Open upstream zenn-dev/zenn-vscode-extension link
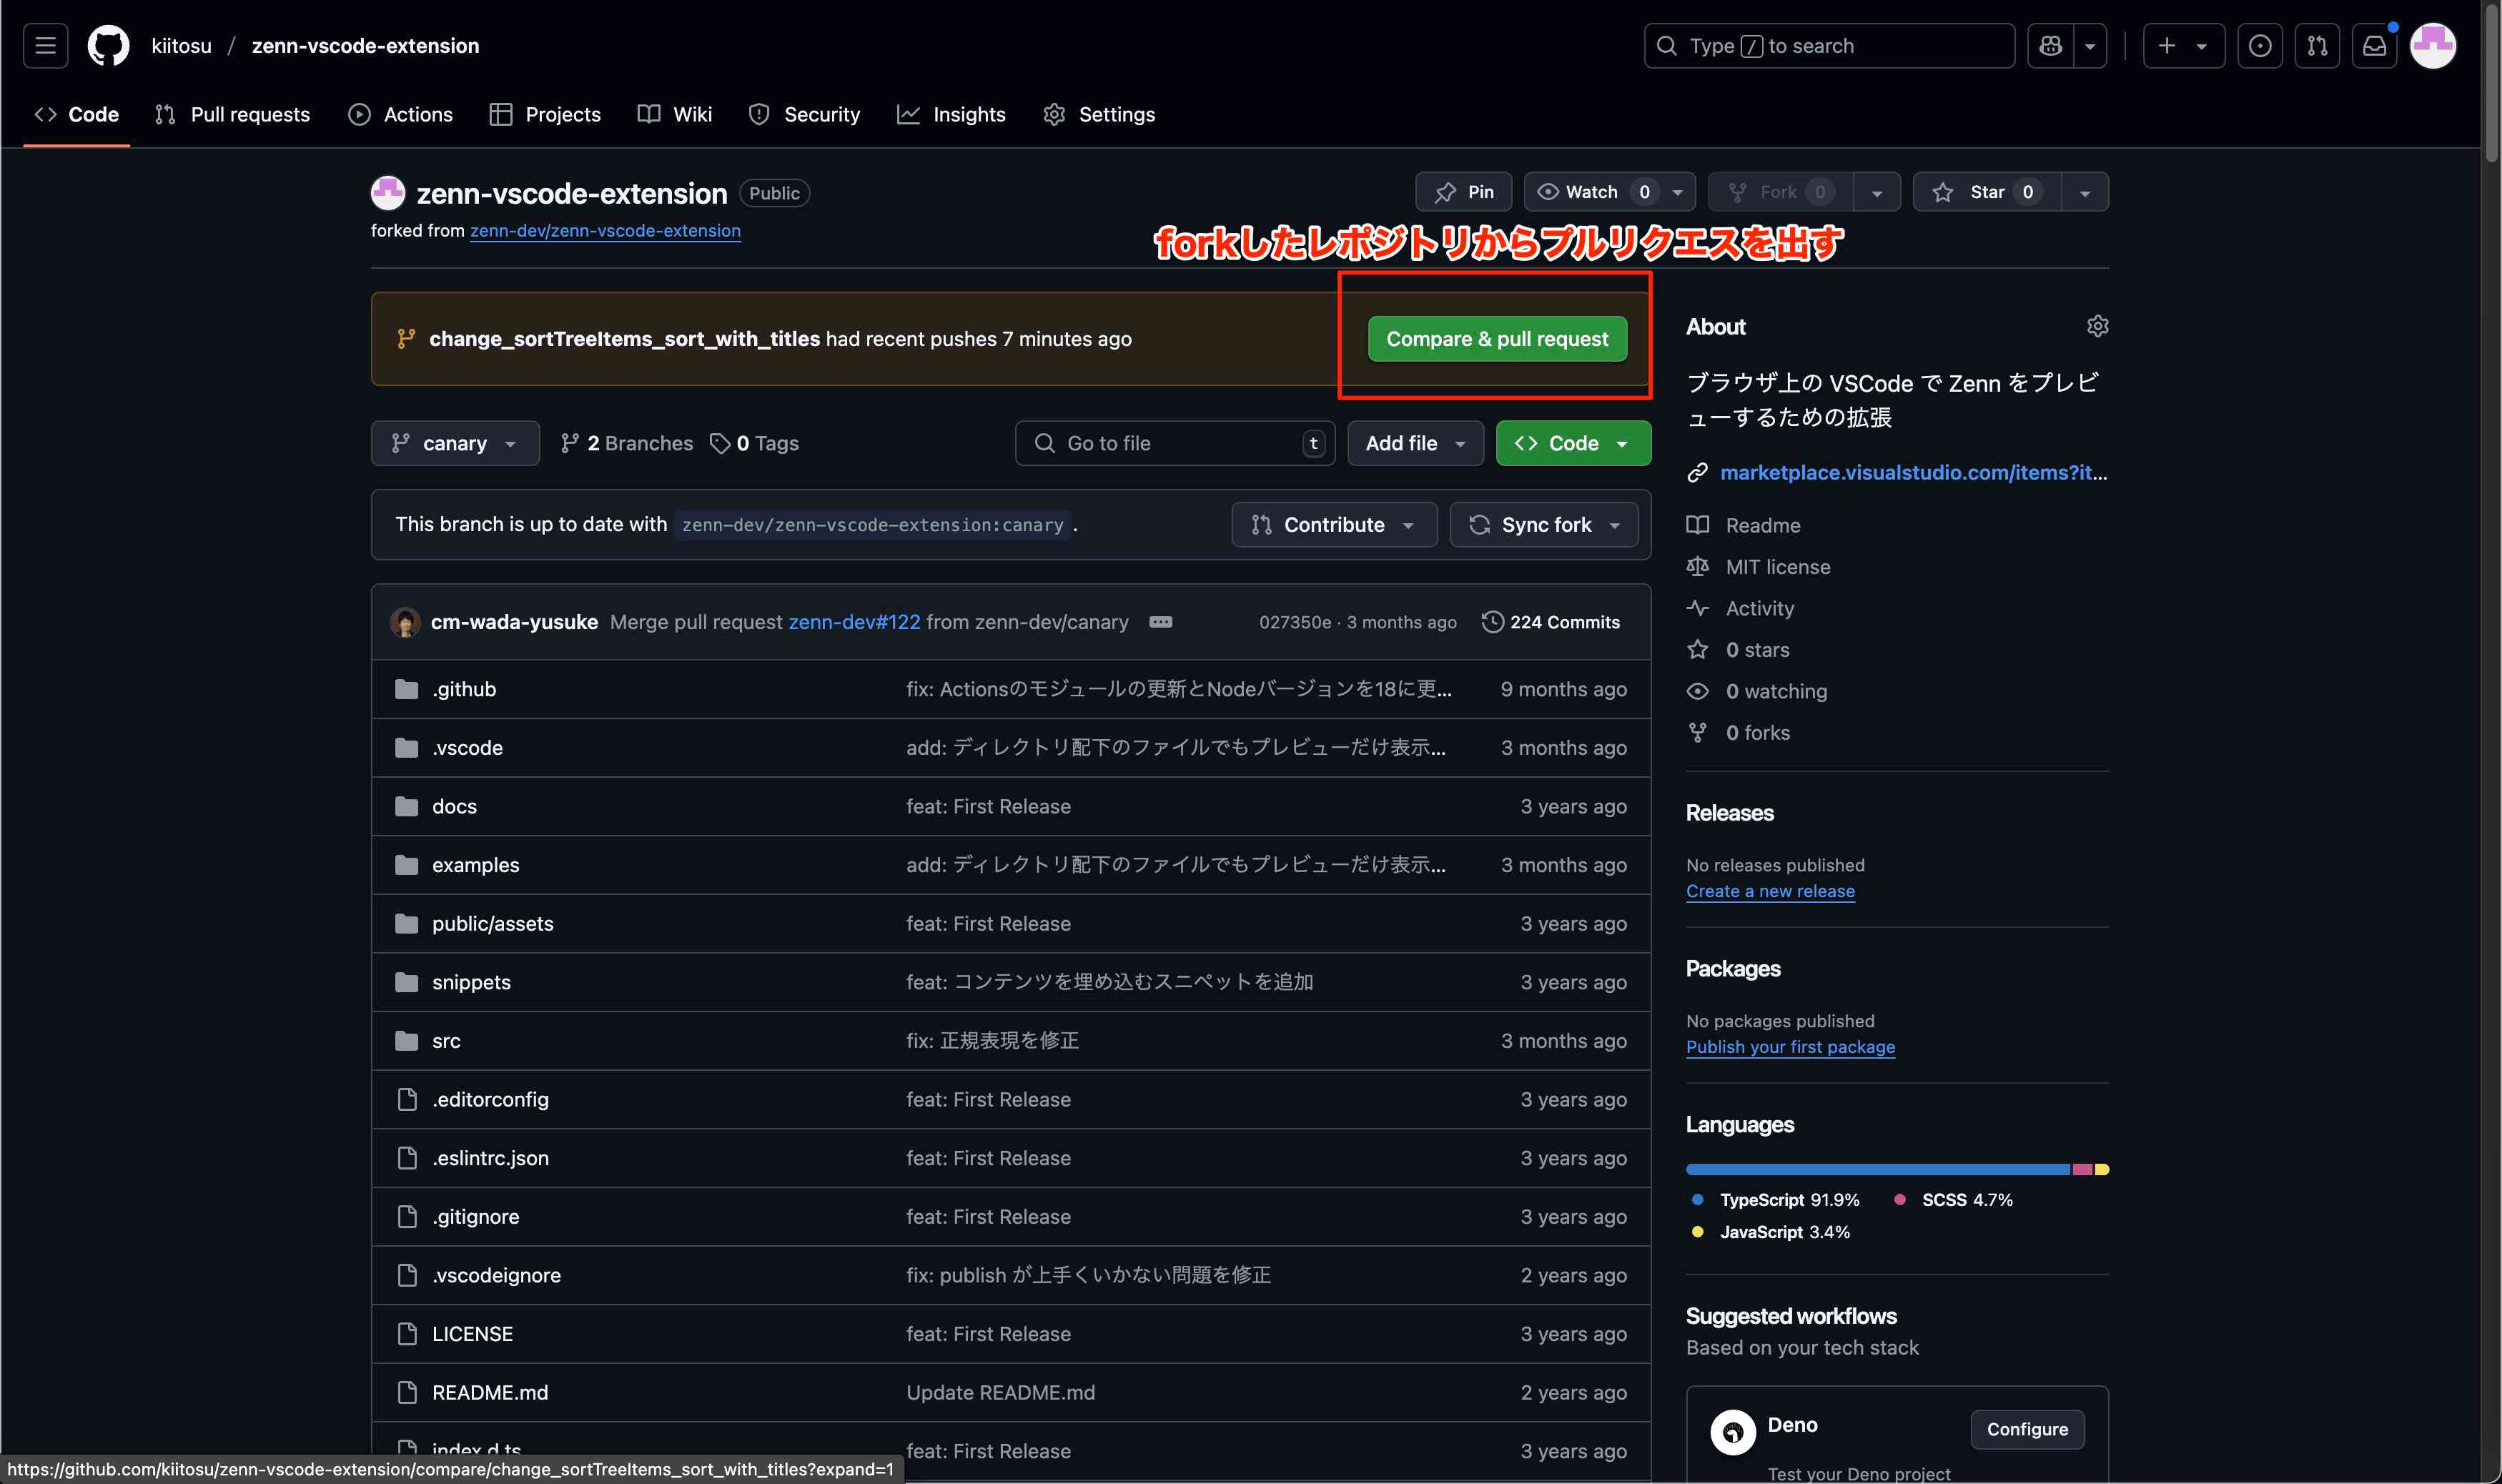2502x1484 pixels. [605, 231]
